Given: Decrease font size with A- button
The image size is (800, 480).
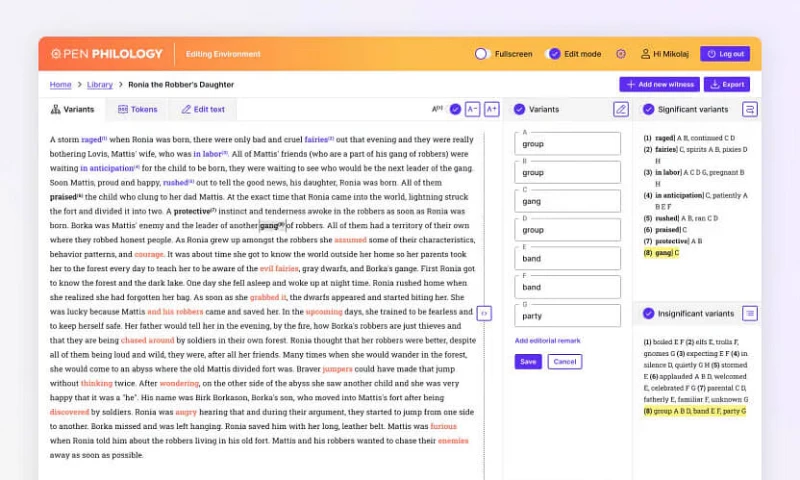Looking at the screenshot, I should pyautogui.click(x=472, y=109).
